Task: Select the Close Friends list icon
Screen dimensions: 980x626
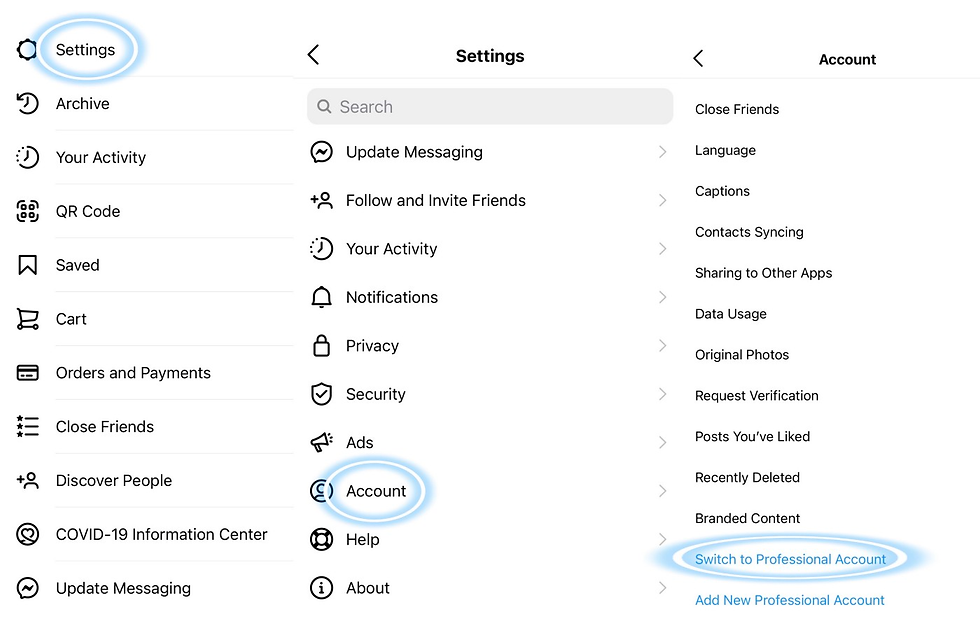Action: (27, 427)
